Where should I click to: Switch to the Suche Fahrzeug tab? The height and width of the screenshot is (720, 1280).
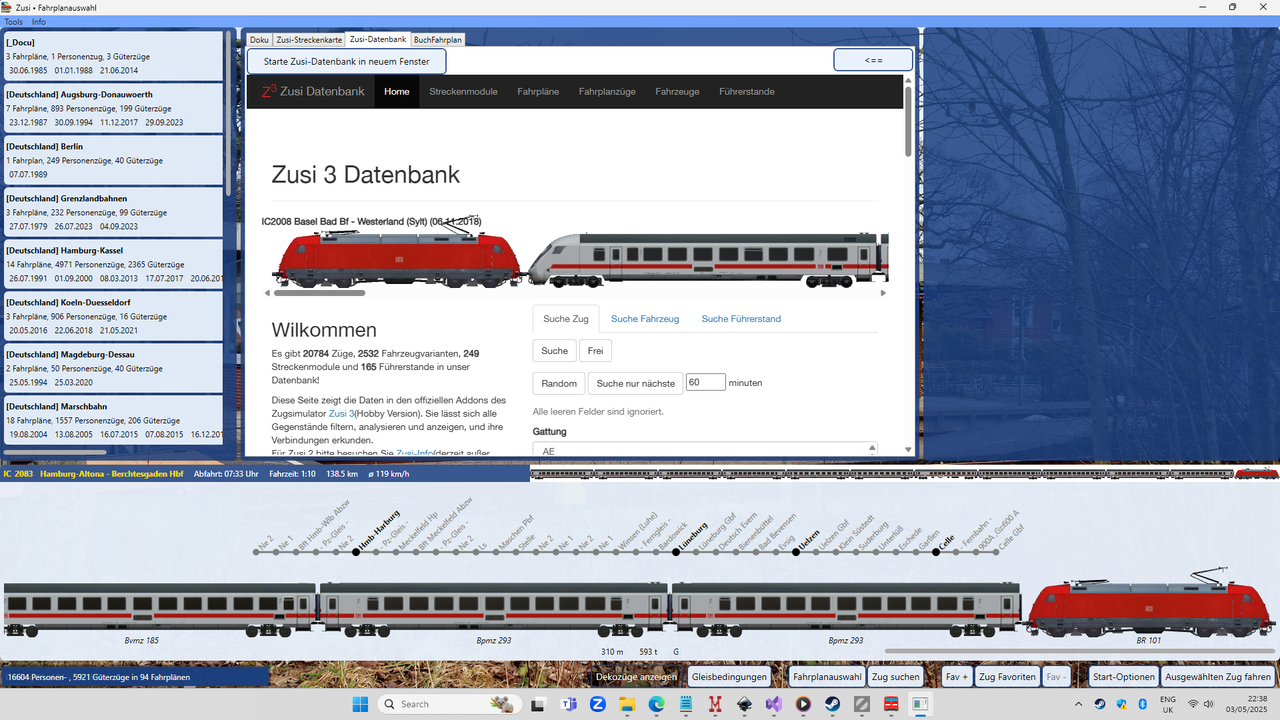pyautogui.click(x=645, y=319)
